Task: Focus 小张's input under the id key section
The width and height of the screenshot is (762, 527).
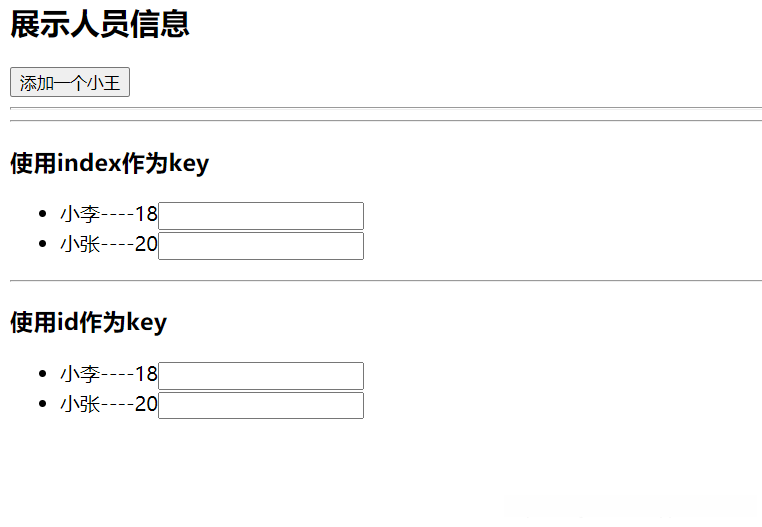Action: pyautogui.click(x=260, y=406)
